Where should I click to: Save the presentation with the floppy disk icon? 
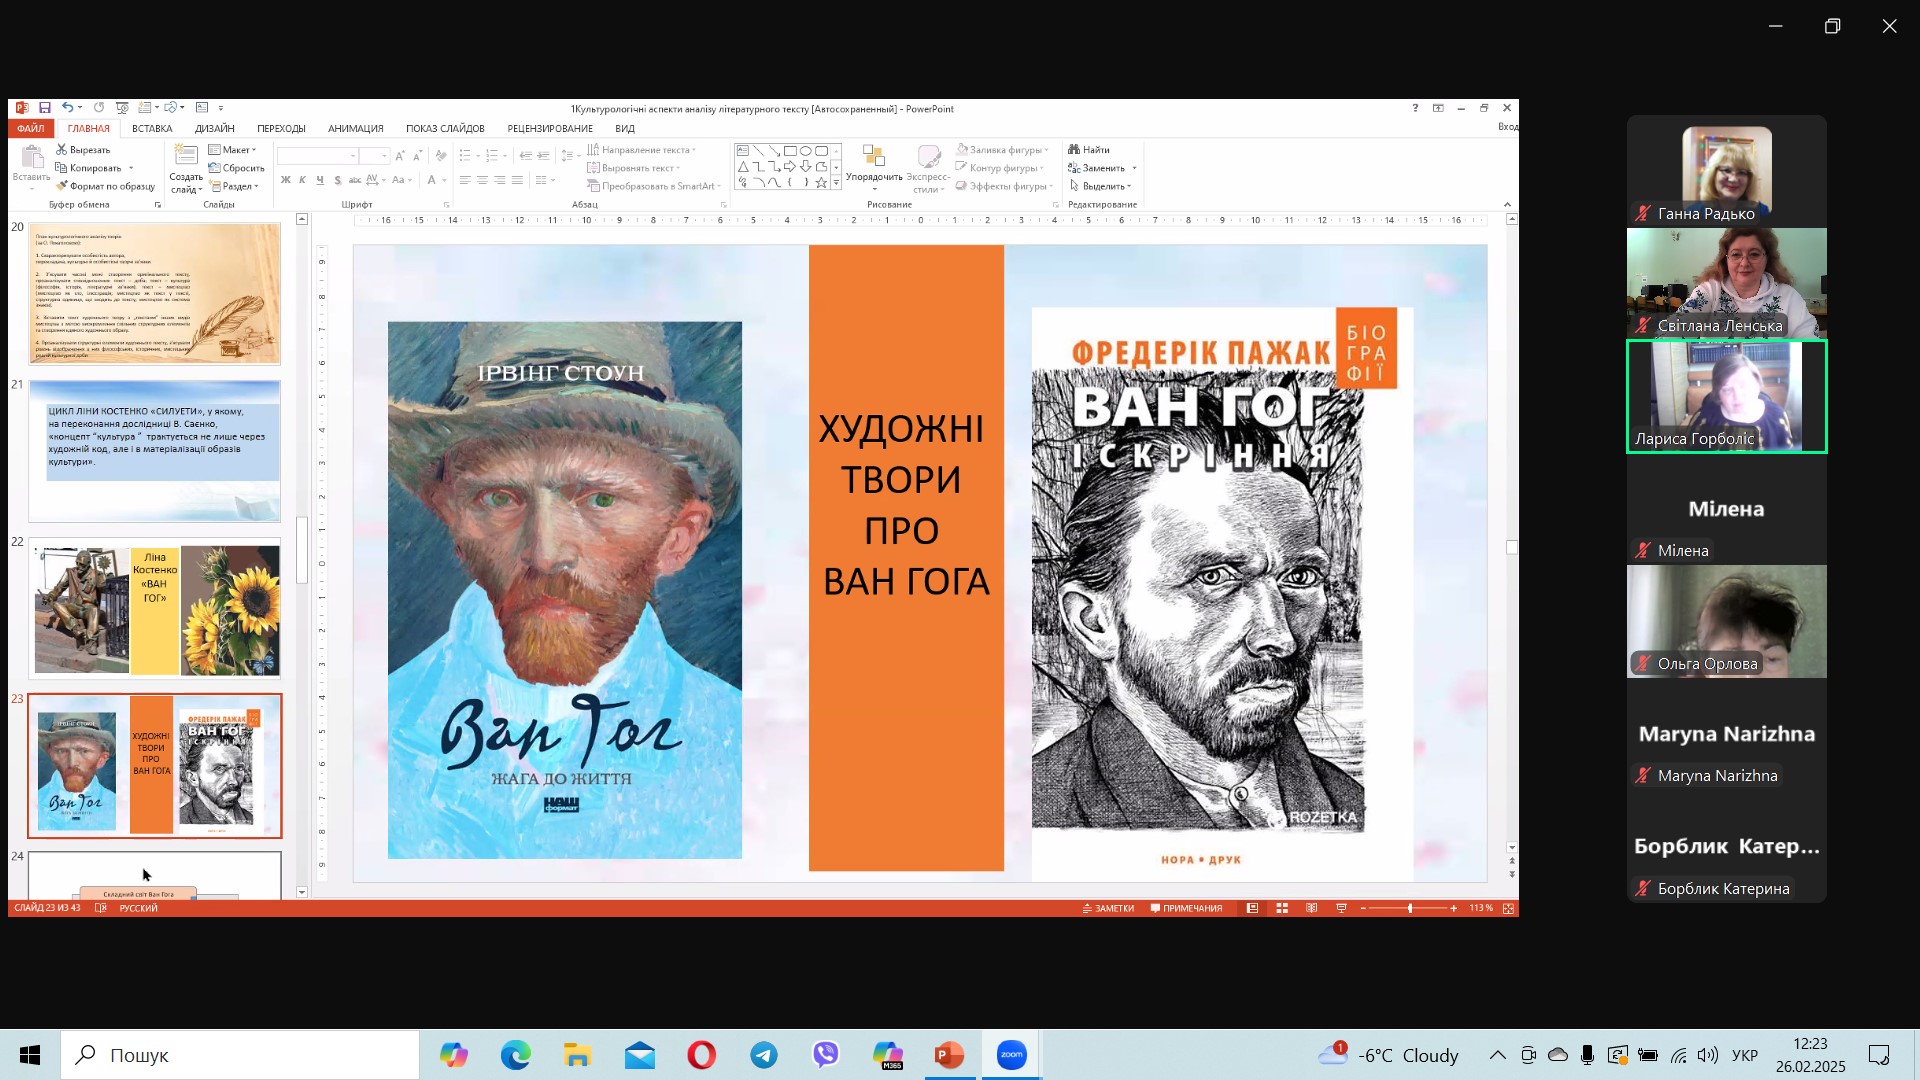tap(45, 108)
